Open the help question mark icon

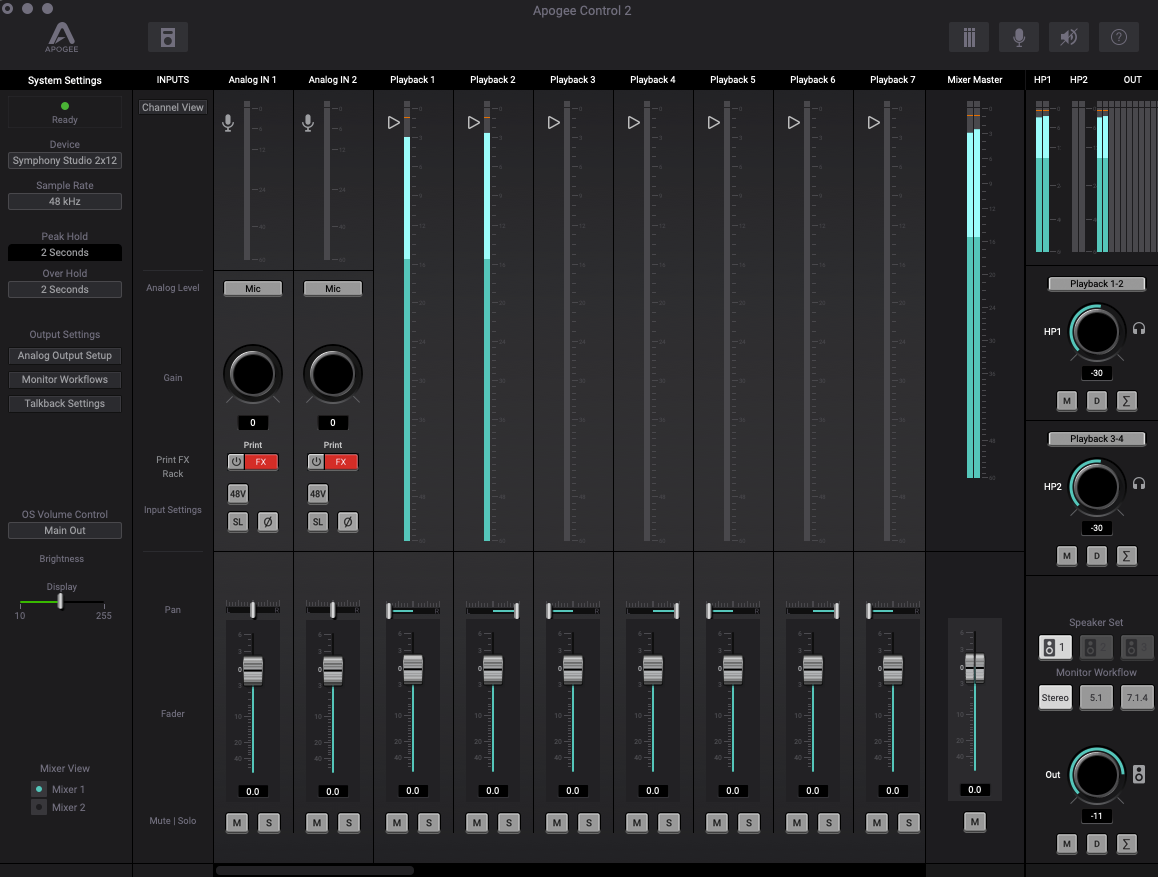[1118, 37]
